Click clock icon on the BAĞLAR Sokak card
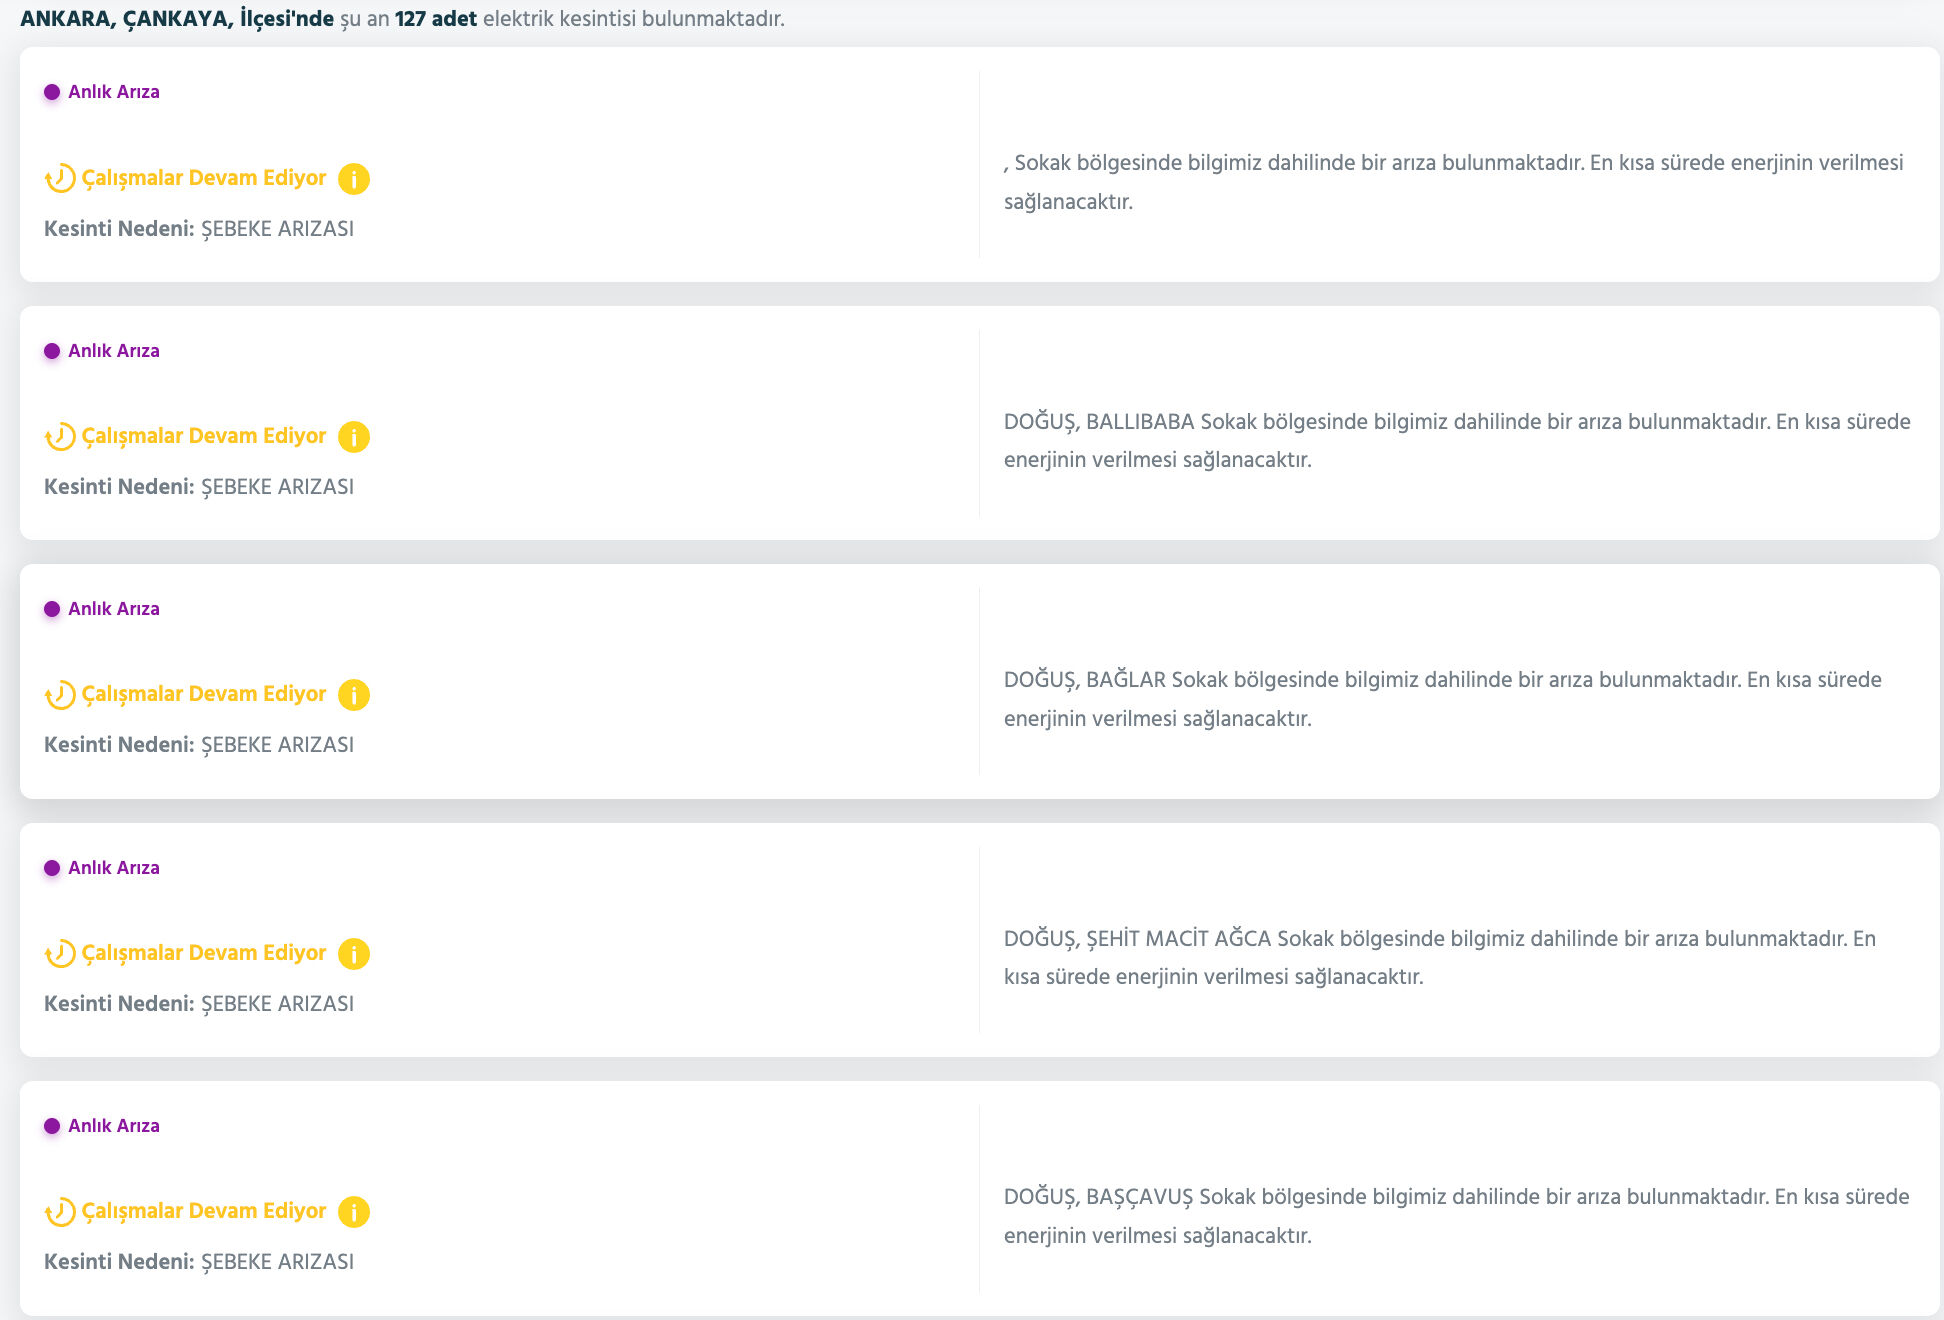 click(x=60, y=695)
